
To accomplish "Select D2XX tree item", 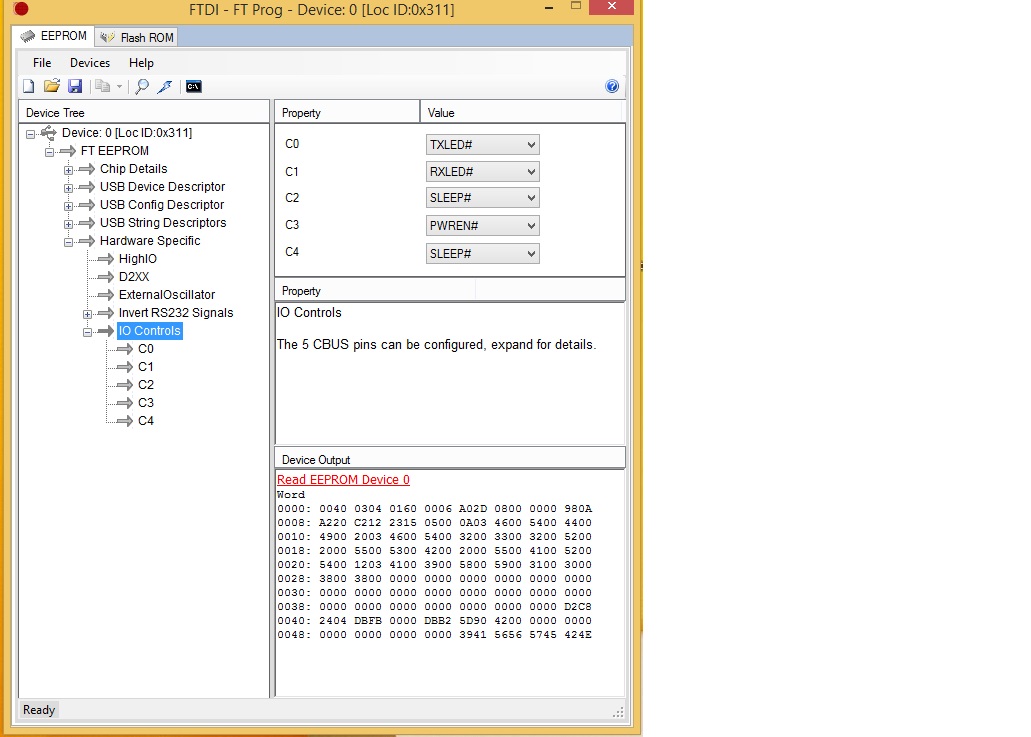I will click(x=134, y=277).
